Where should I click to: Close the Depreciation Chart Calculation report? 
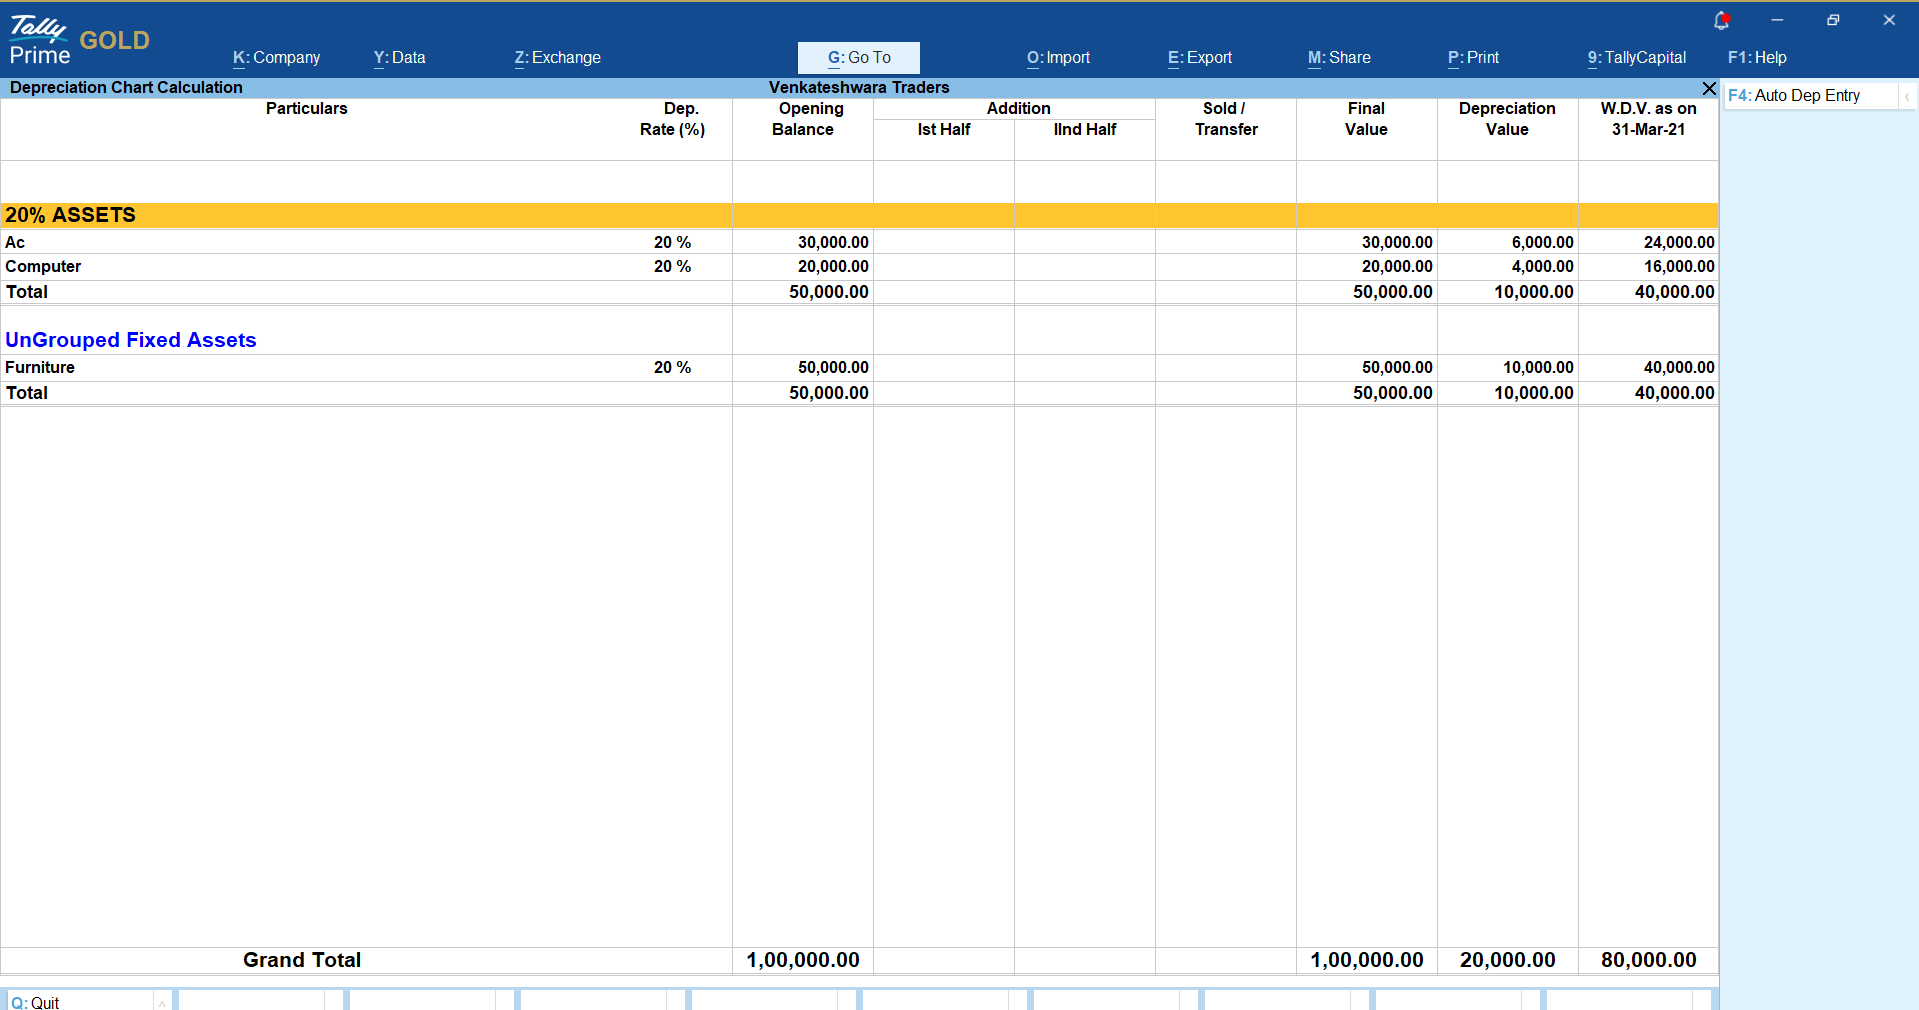click(1709, 88)
